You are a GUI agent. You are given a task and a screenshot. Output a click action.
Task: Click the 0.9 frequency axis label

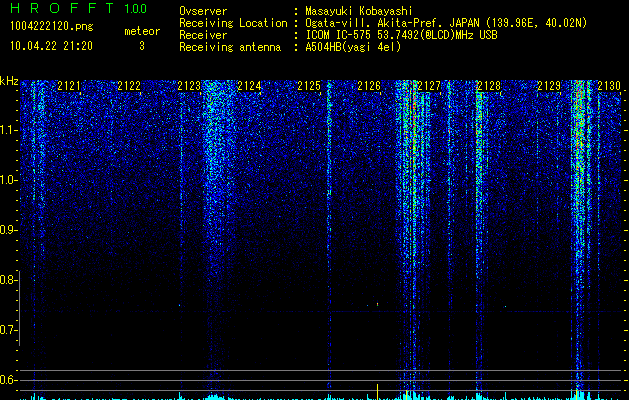(x=8, y=230)
